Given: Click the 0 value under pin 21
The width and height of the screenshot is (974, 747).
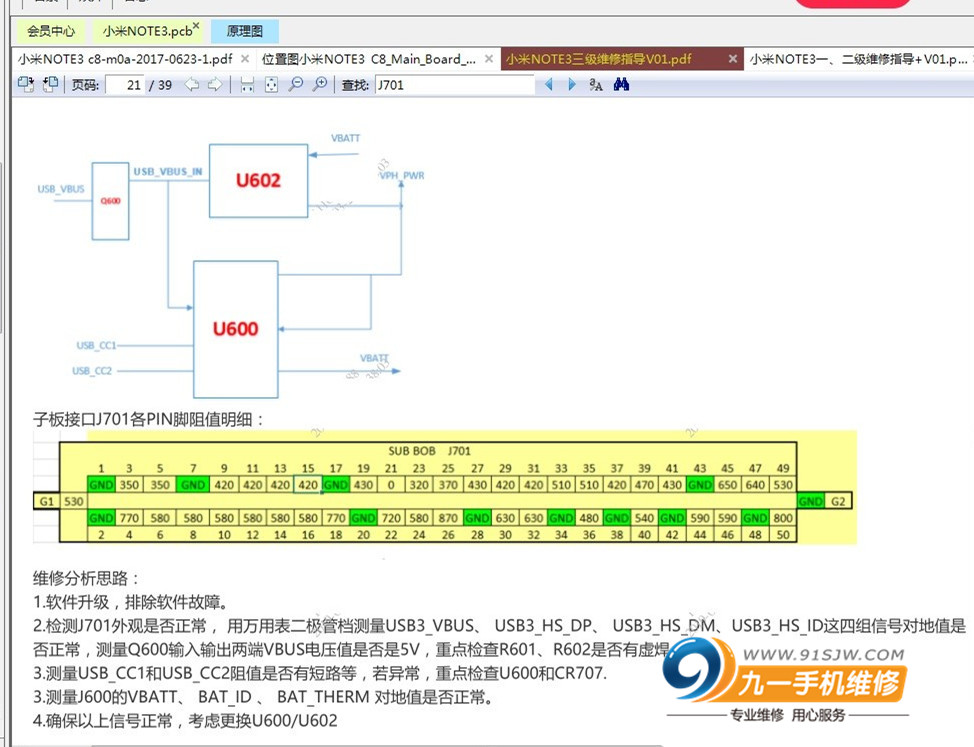Looking at the screenshot, I should 391,484.
